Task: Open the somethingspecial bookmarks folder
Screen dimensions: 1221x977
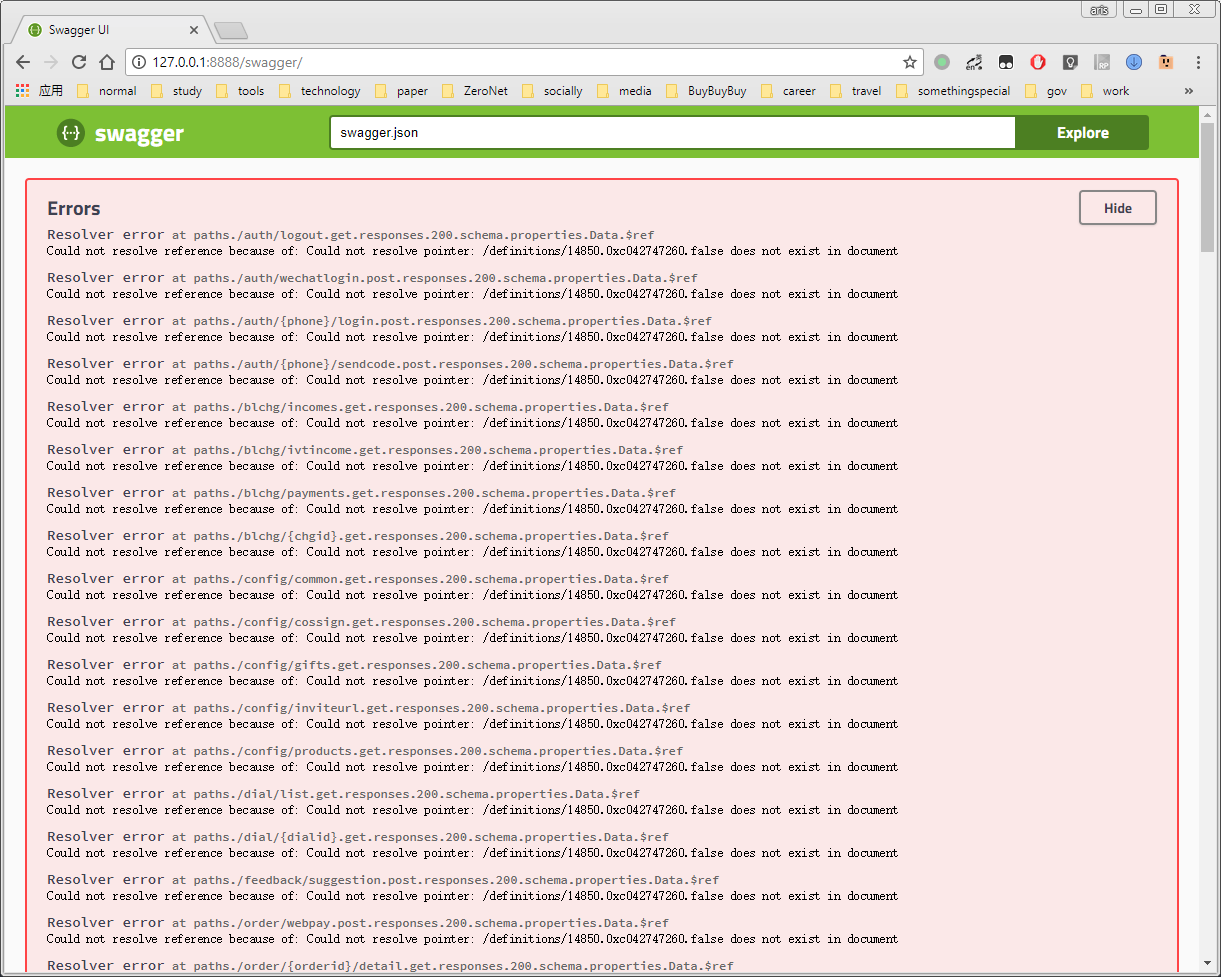Action: tap(954, 91)
